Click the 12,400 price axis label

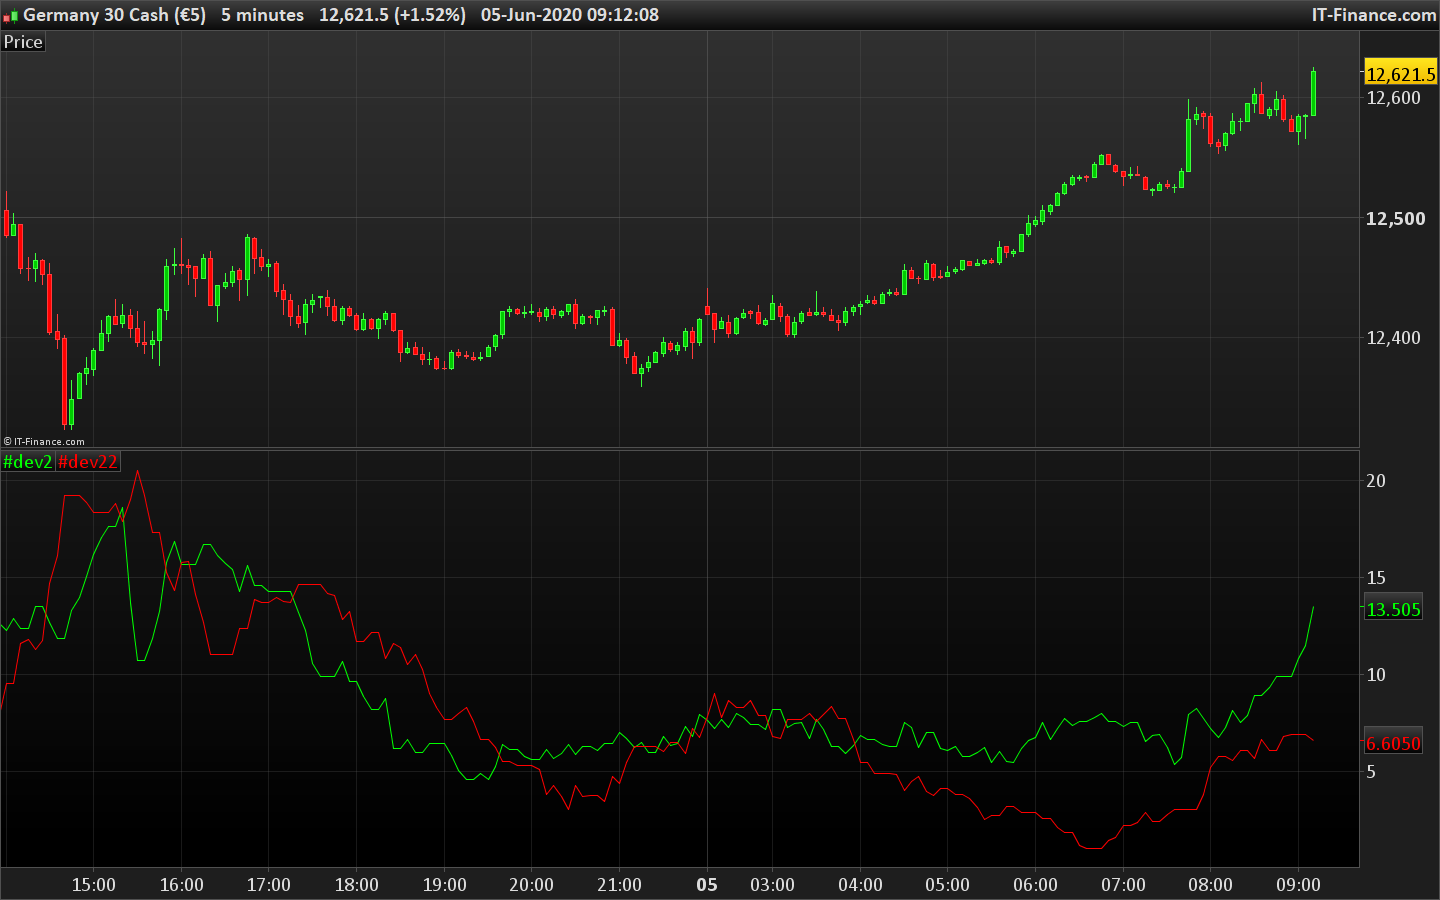[x=1393, y=338]
